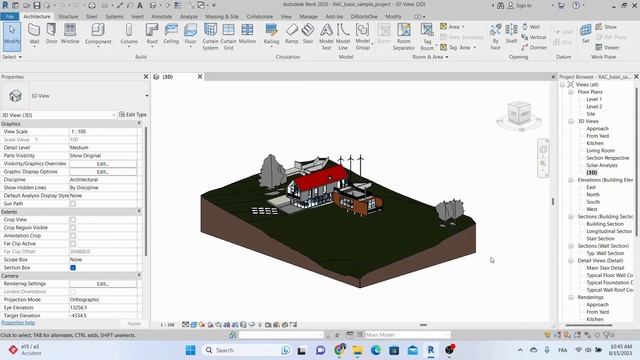
Task: Select the Curtain Grid tool
Action: pos(228,37)
